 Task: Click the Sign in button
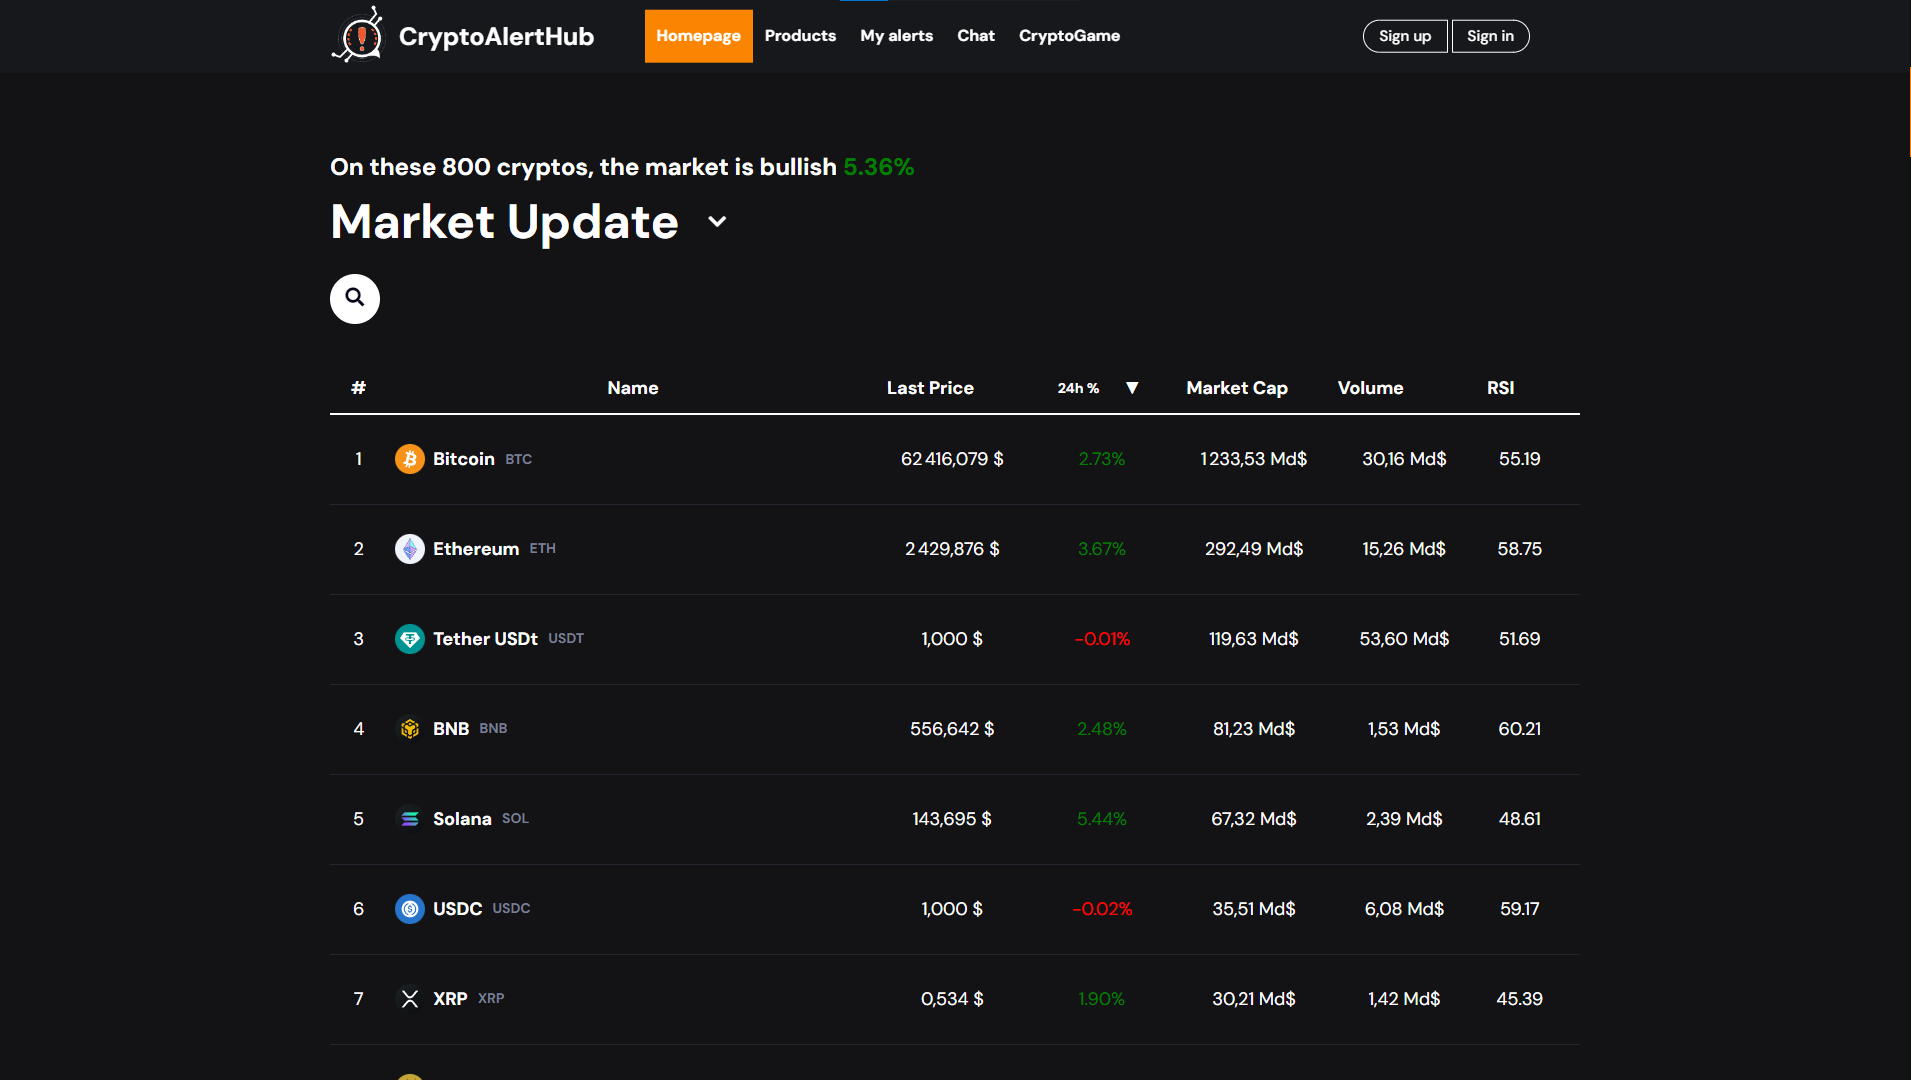click(x=1490, y=36)
